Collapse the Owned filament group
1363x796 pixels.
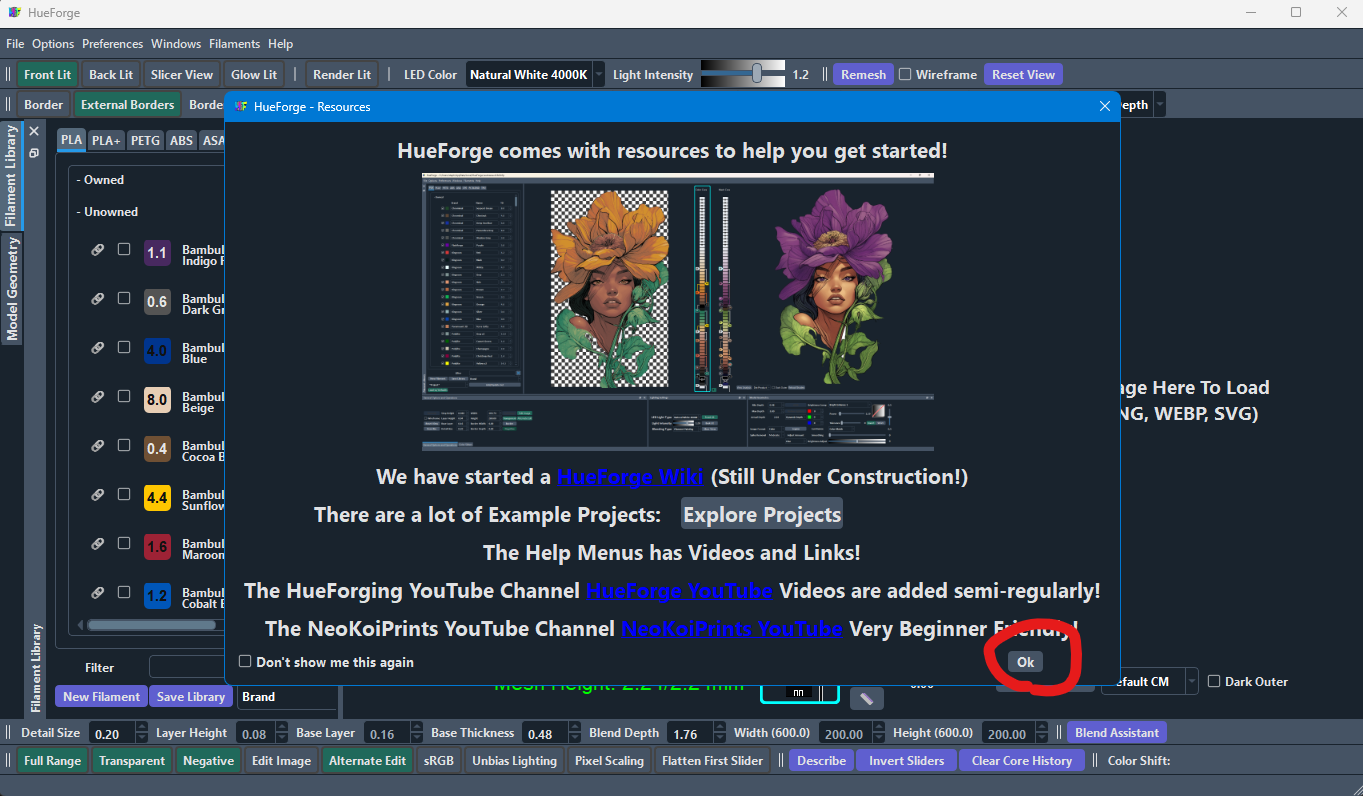pyautogui.click(x=100, y=180)
